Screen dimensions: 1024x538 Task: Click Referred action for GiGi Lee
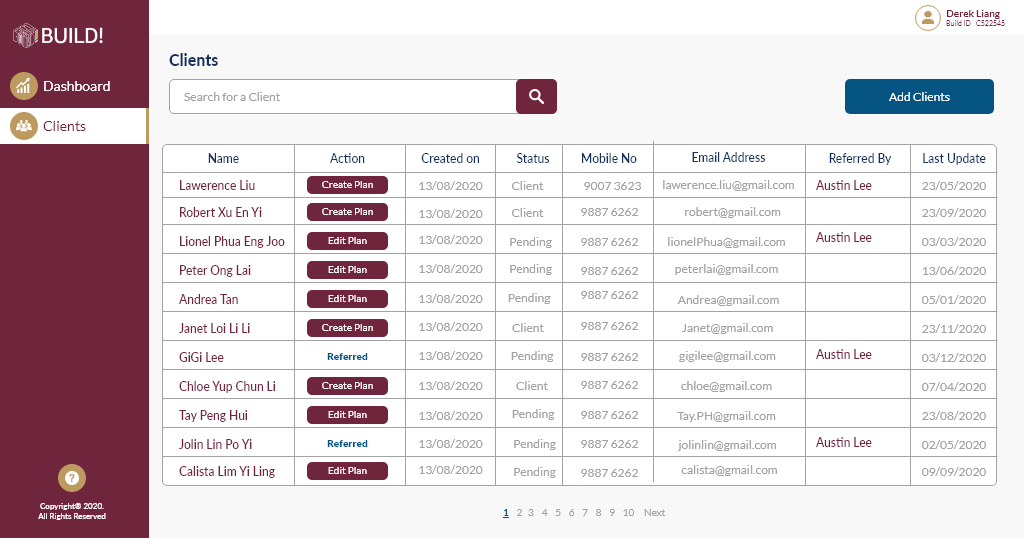tap(347, 357)
